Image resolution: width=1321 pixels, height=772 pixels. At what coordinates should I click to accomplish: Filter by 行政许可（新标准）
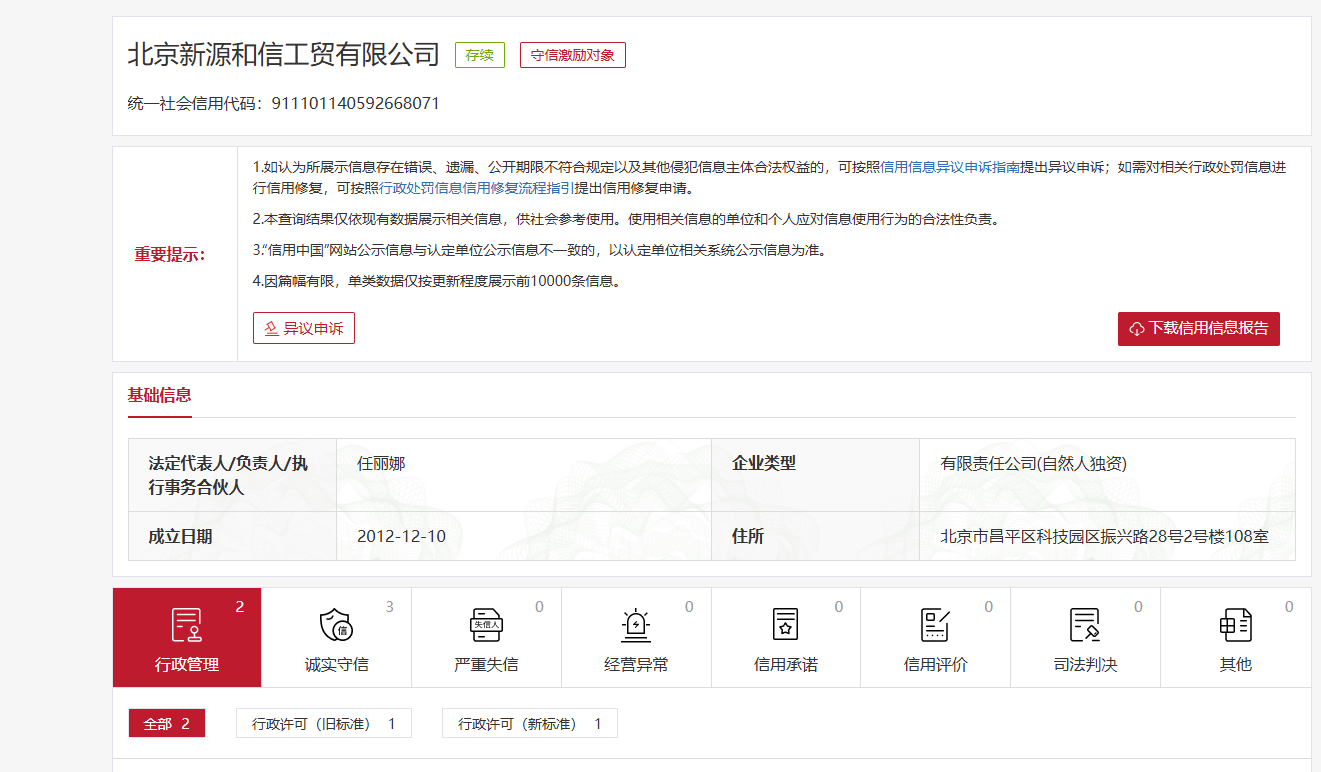[x=529, y=723]
